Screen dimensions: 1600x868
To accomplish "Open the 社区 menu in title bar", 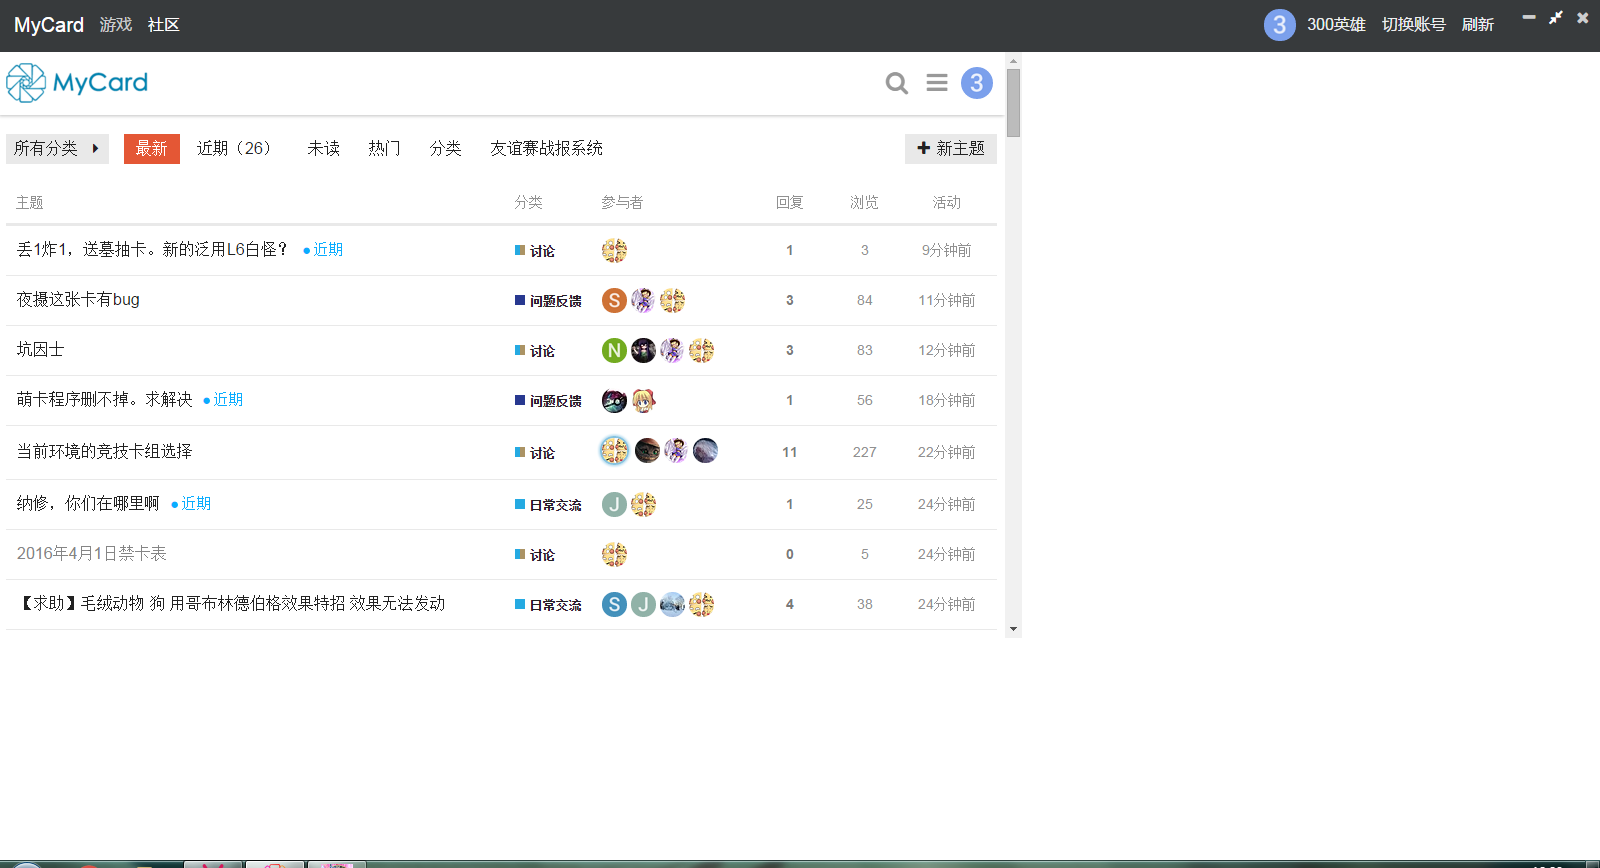I will 164,25.
